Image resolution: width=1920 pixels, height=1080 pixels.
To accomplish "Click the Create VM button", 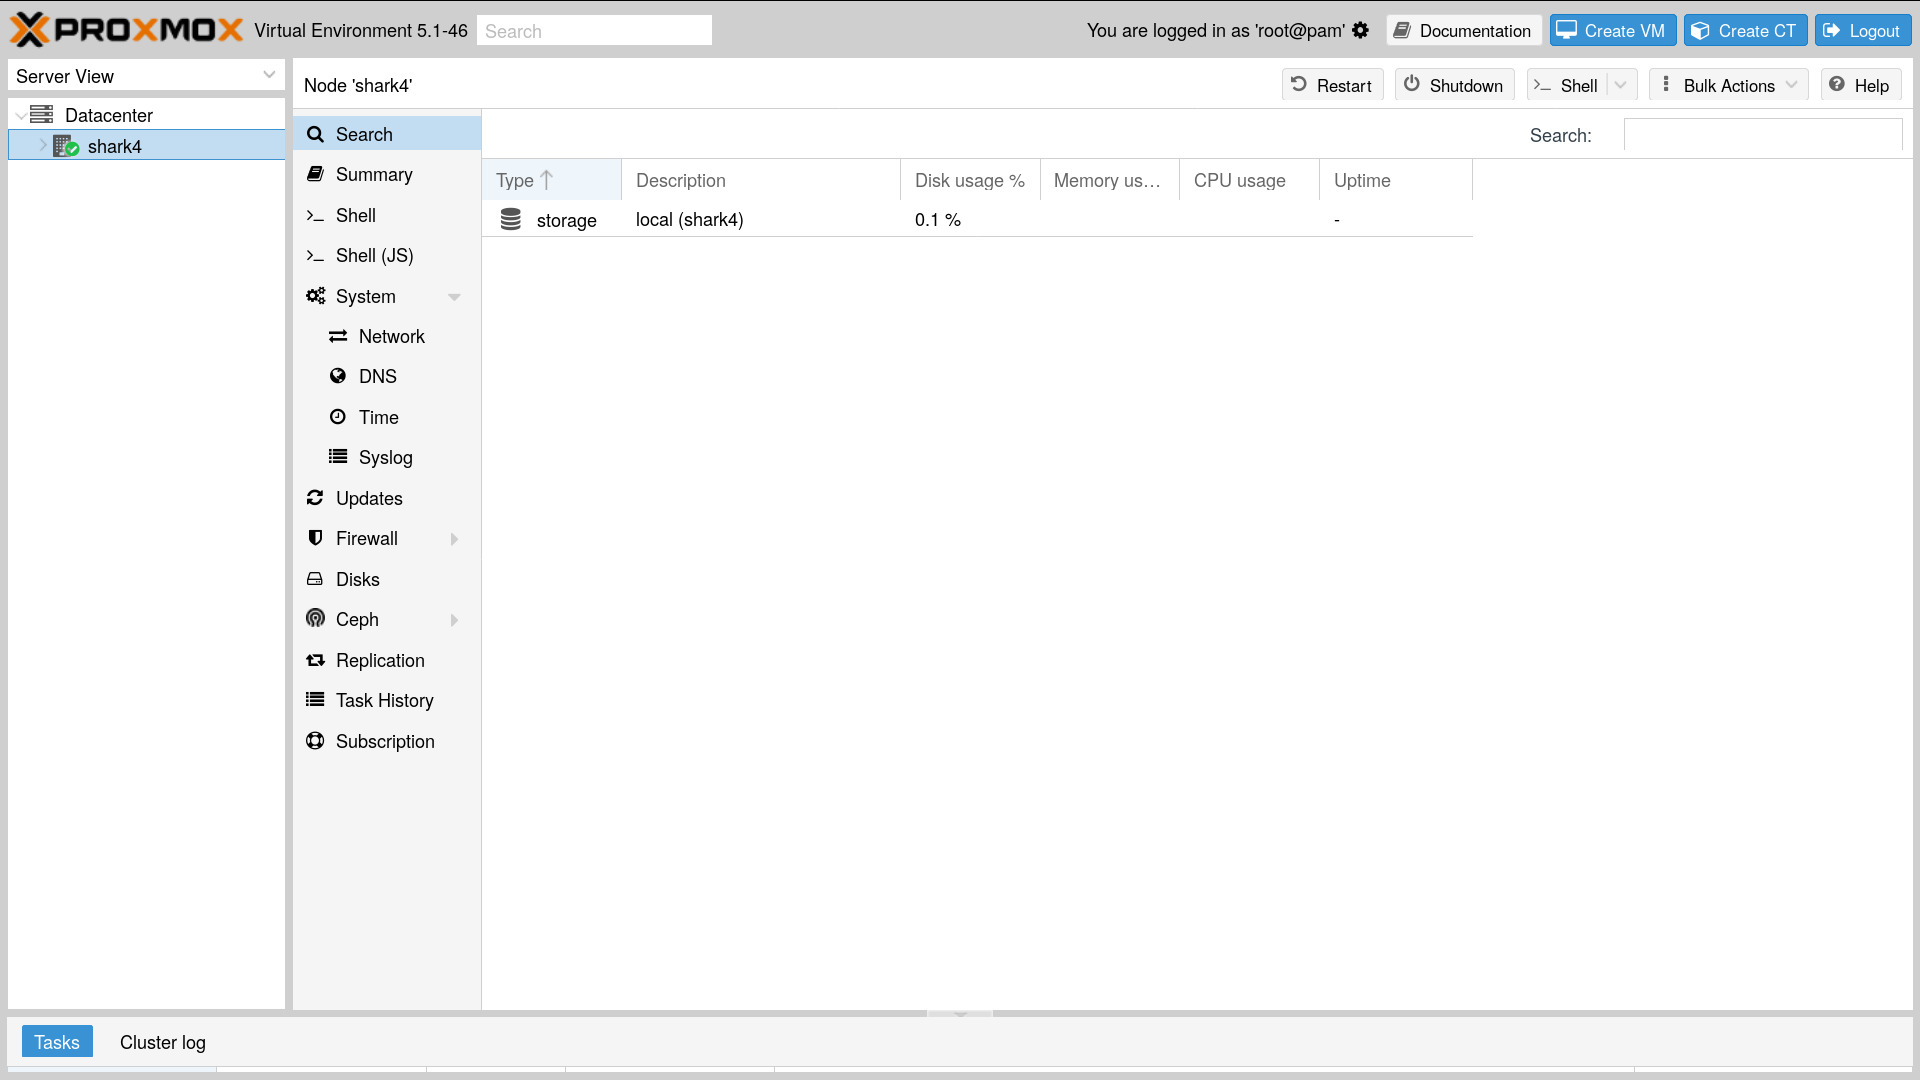I will pos(1612,30).
